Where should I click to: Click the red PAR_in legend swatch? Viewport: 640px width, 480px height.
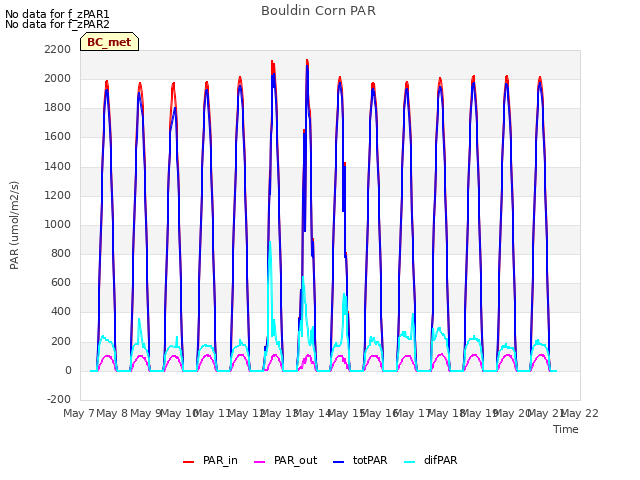tap(188, 462)
